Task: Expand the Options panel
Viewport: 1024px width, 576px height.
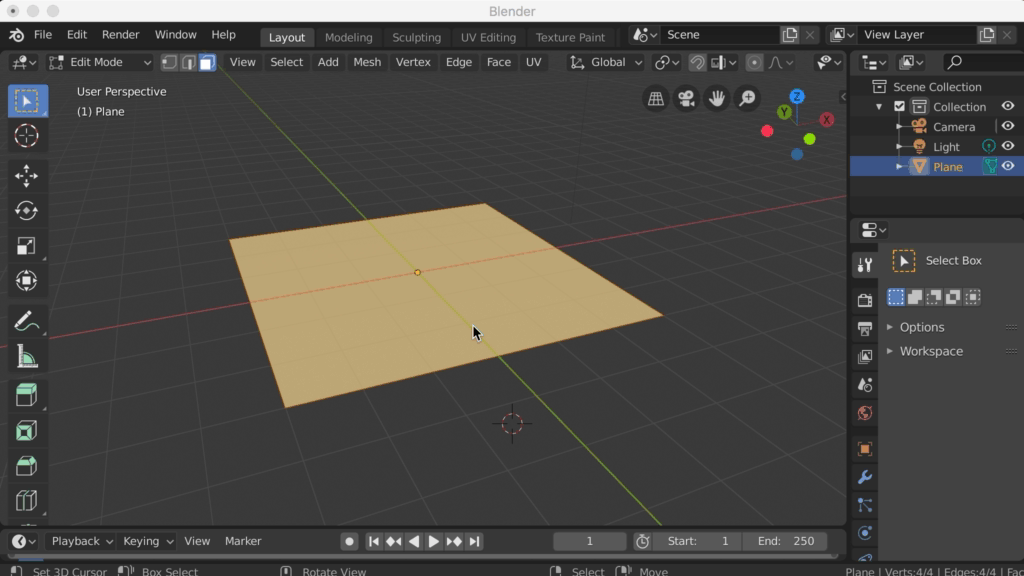Action: click(x=921, y=327)
